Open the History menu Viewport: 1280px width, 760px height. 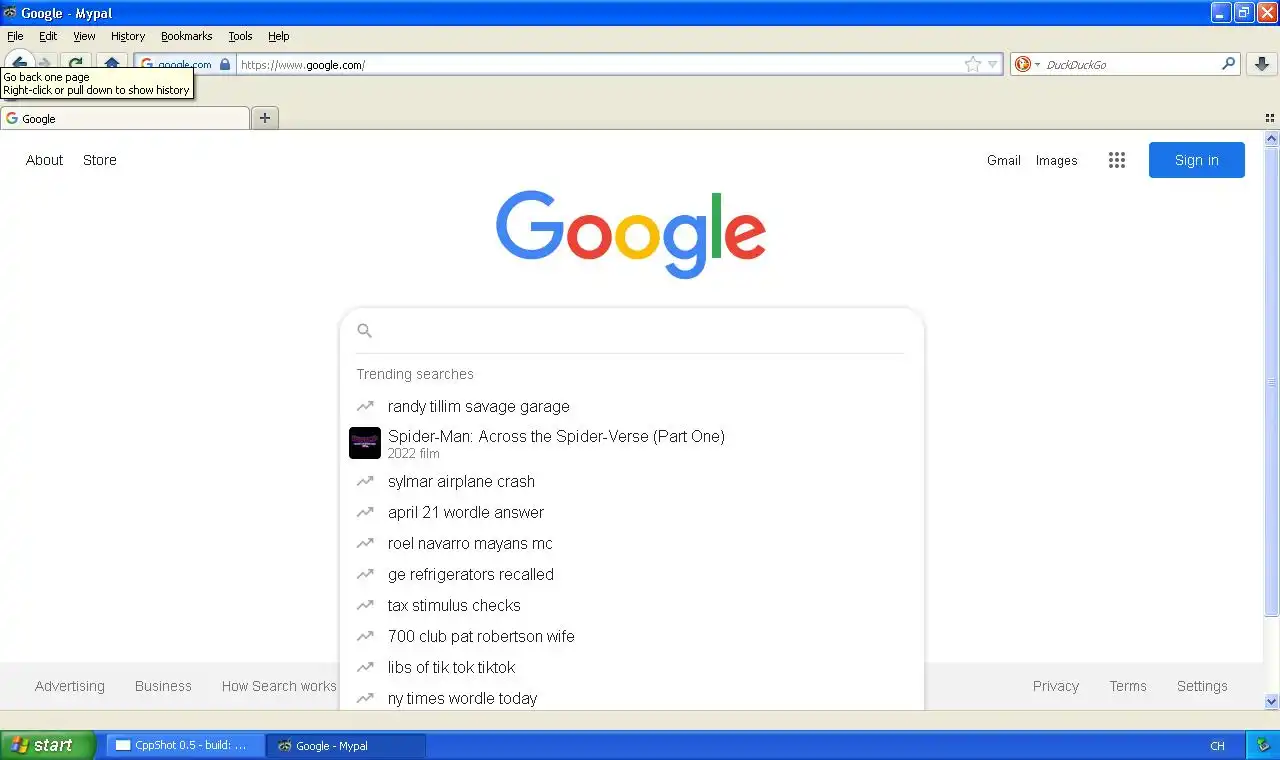coord(128,36)
